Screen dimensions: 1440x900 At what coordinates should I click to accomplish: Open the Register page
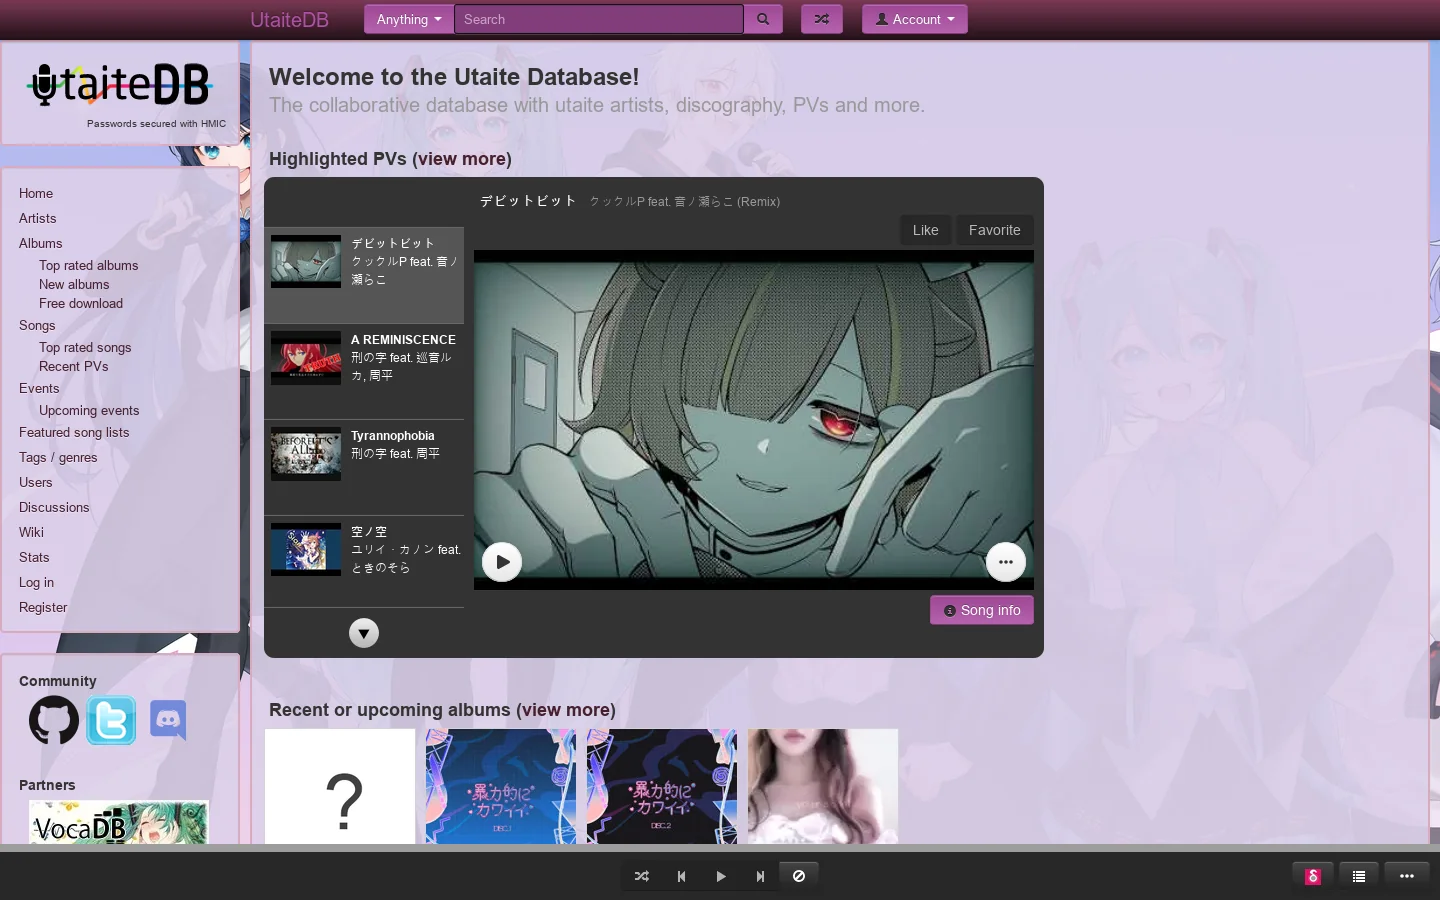(43, 607)
